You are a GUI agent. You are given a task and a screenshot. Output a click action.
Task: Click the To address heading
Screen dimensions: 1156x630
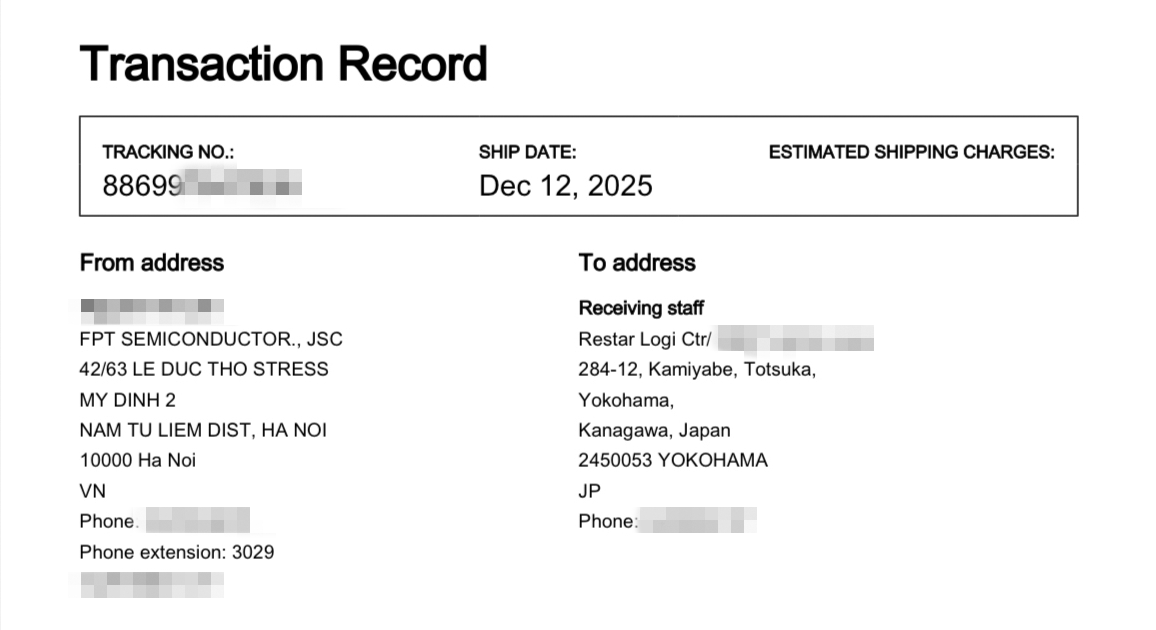(636, 263)
